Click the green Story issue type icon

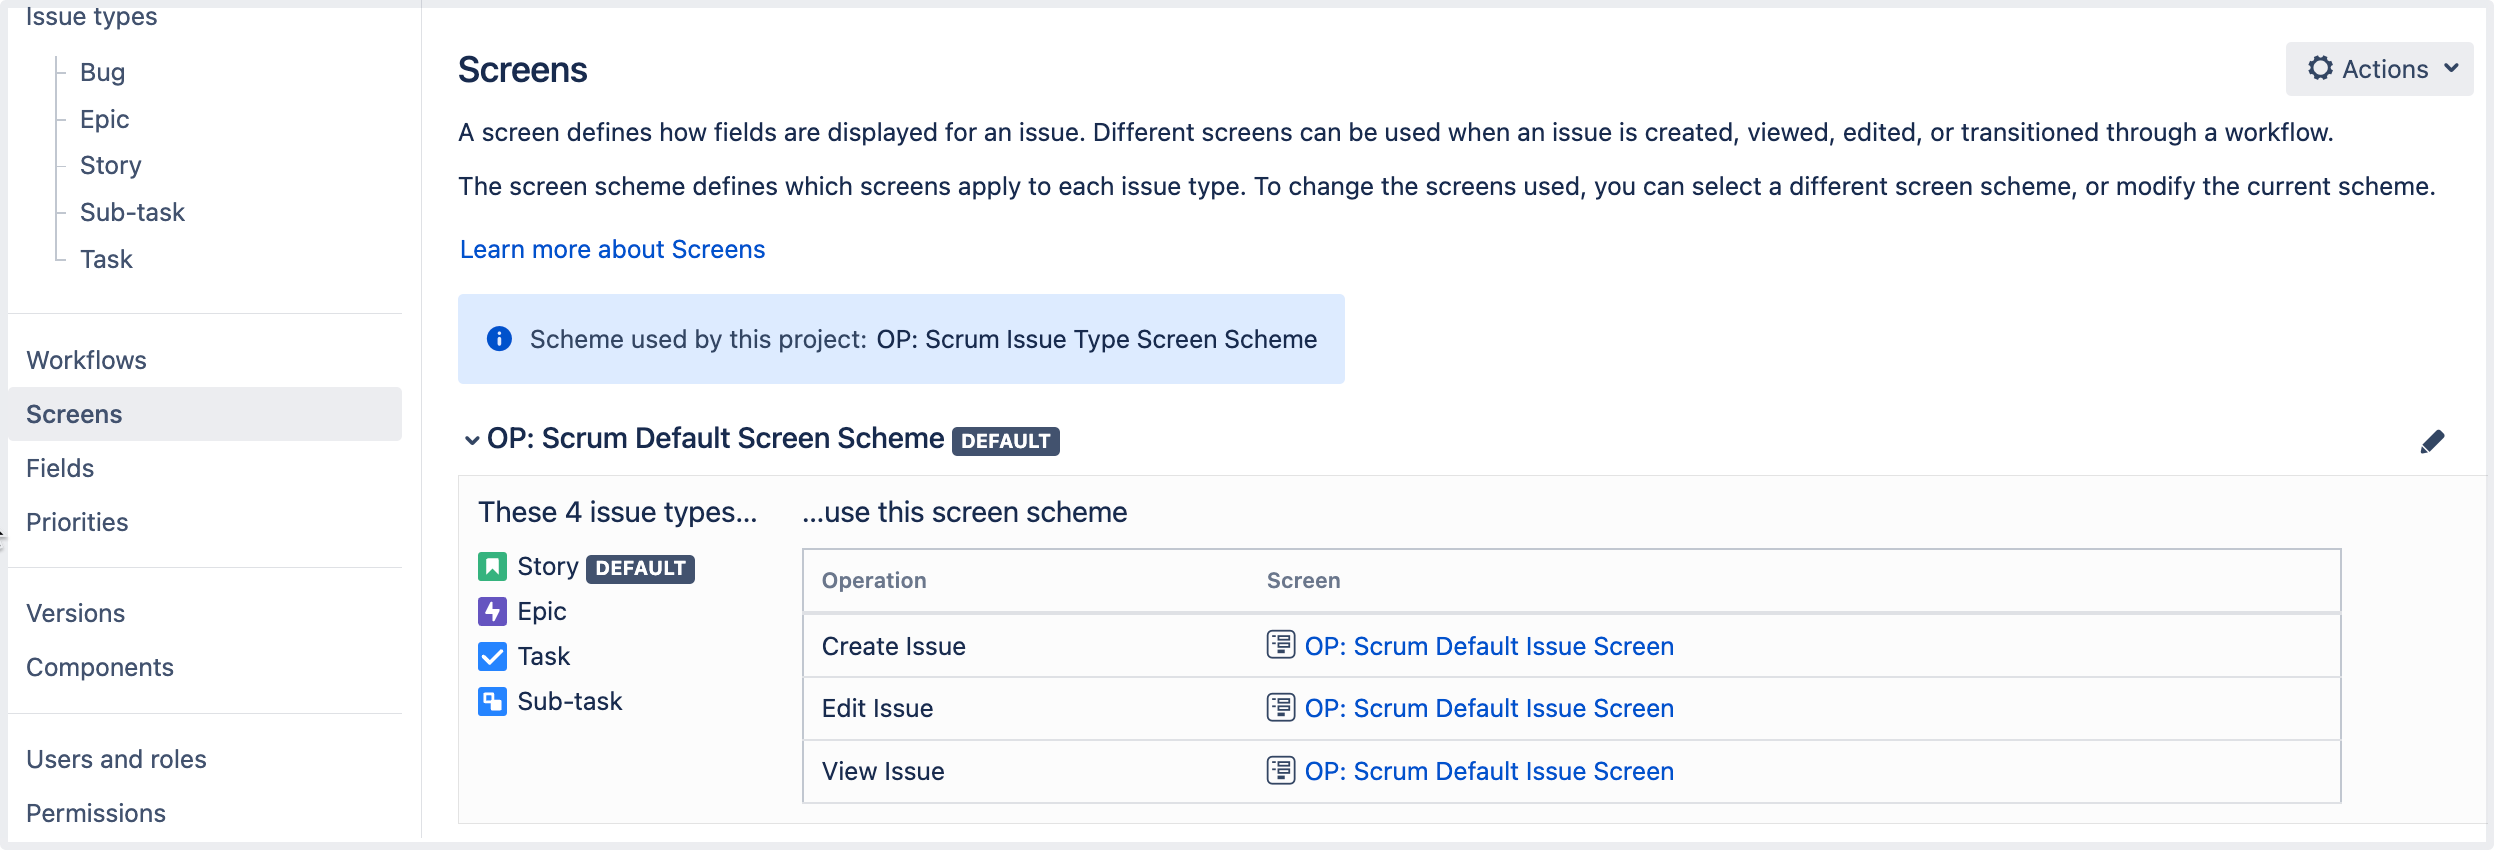pyautogui.click(x=492, y=567)
